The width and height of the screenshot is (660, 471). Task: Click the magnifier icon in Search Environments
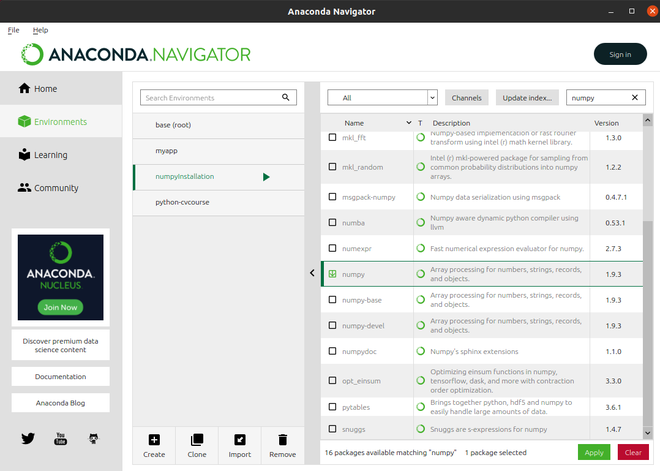pos(286,97)
